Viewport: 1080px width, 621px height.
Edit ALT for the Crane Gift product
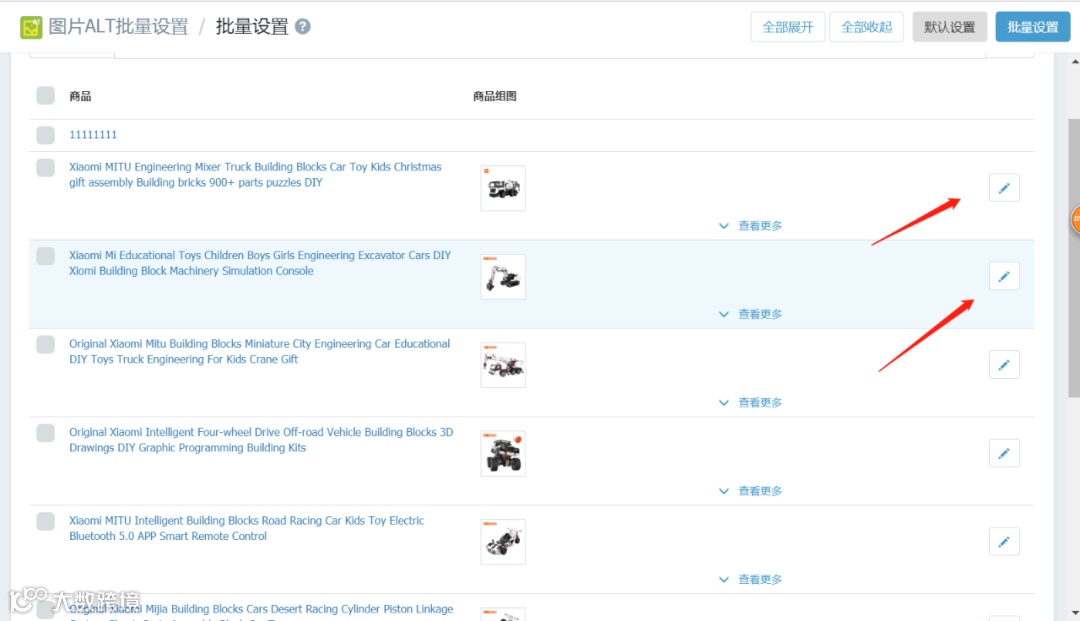click(x=1004, y=365)
